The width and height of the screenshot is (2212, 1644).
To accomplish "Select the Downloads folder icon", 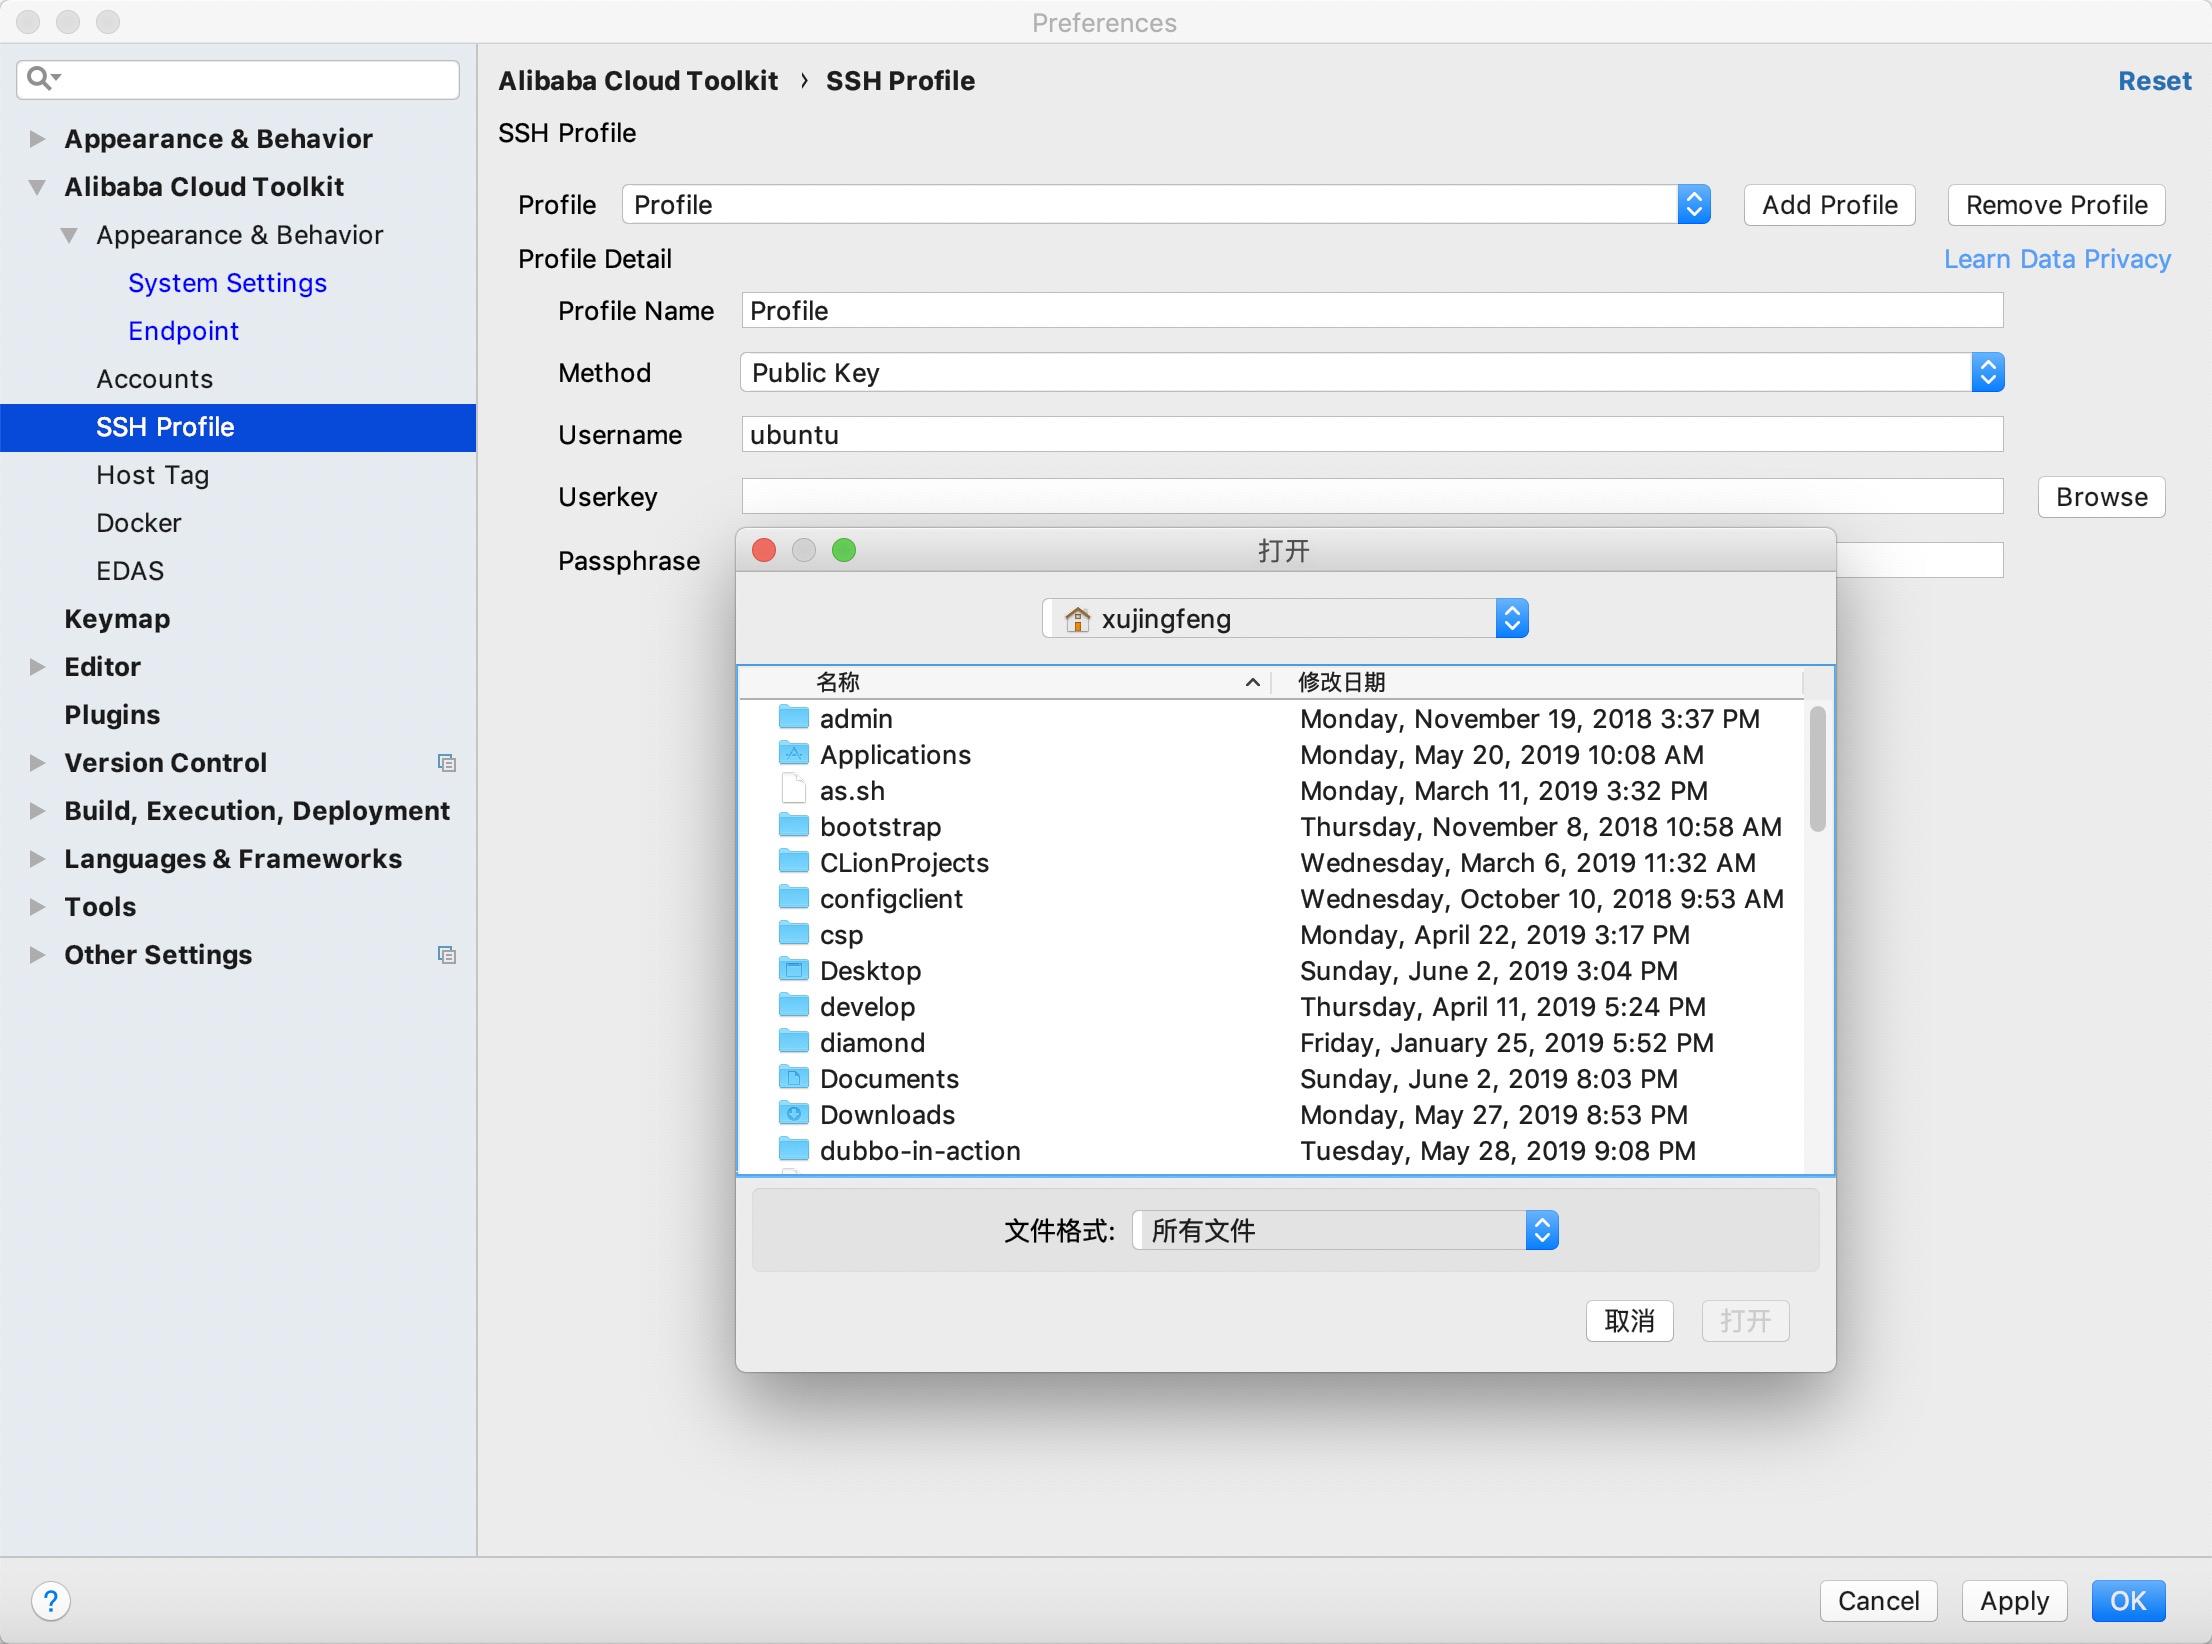I will [x=794, y=1114].
